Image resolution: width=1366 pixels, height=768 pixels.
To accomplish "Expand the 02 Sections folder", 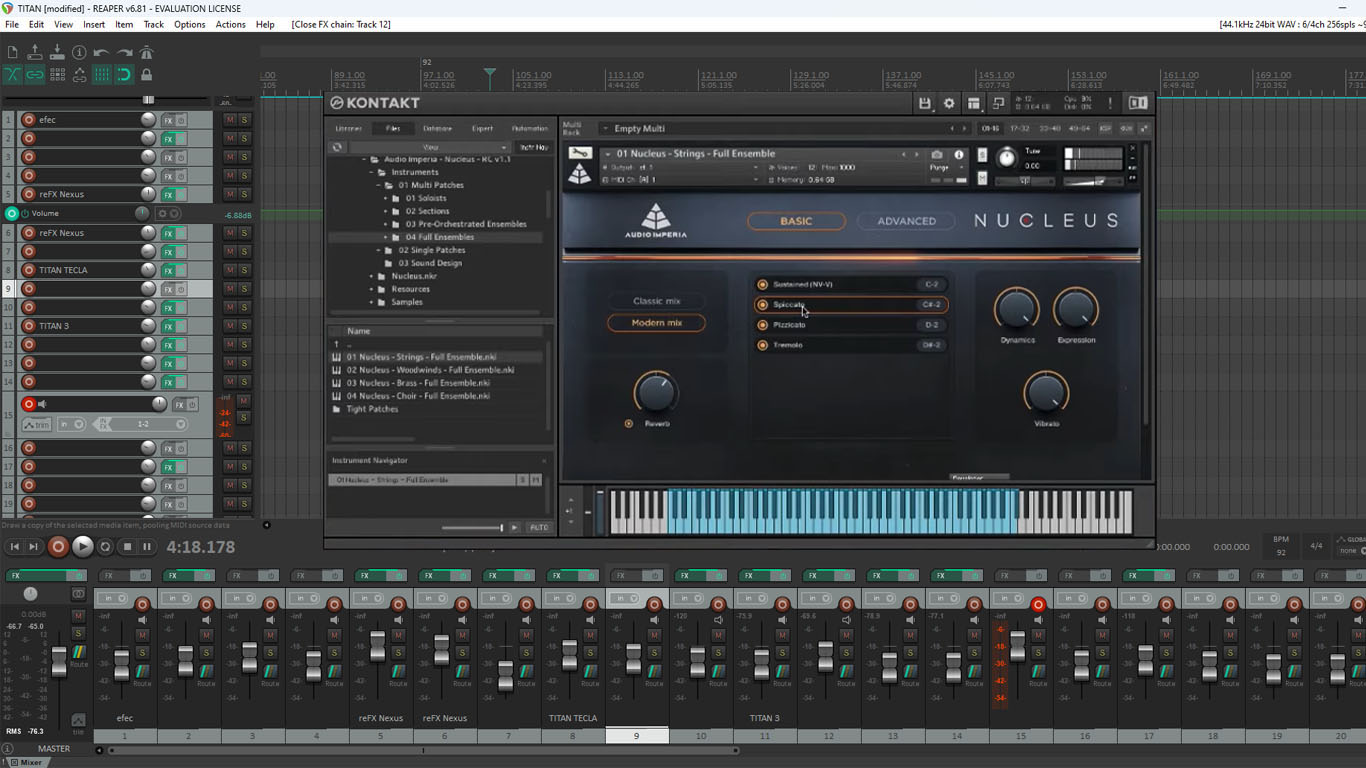I will click(385, 211).
